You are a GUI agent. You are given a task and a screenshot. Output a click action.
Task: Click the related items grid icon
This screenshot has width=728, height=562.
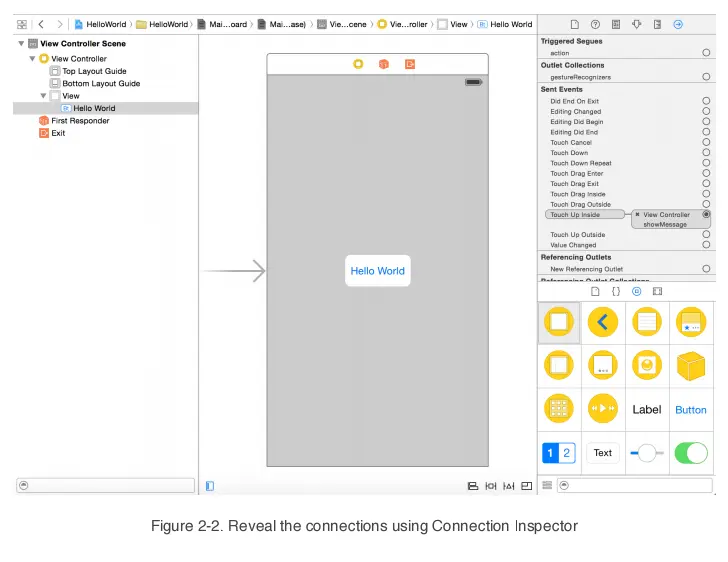(x=22, y=24)
